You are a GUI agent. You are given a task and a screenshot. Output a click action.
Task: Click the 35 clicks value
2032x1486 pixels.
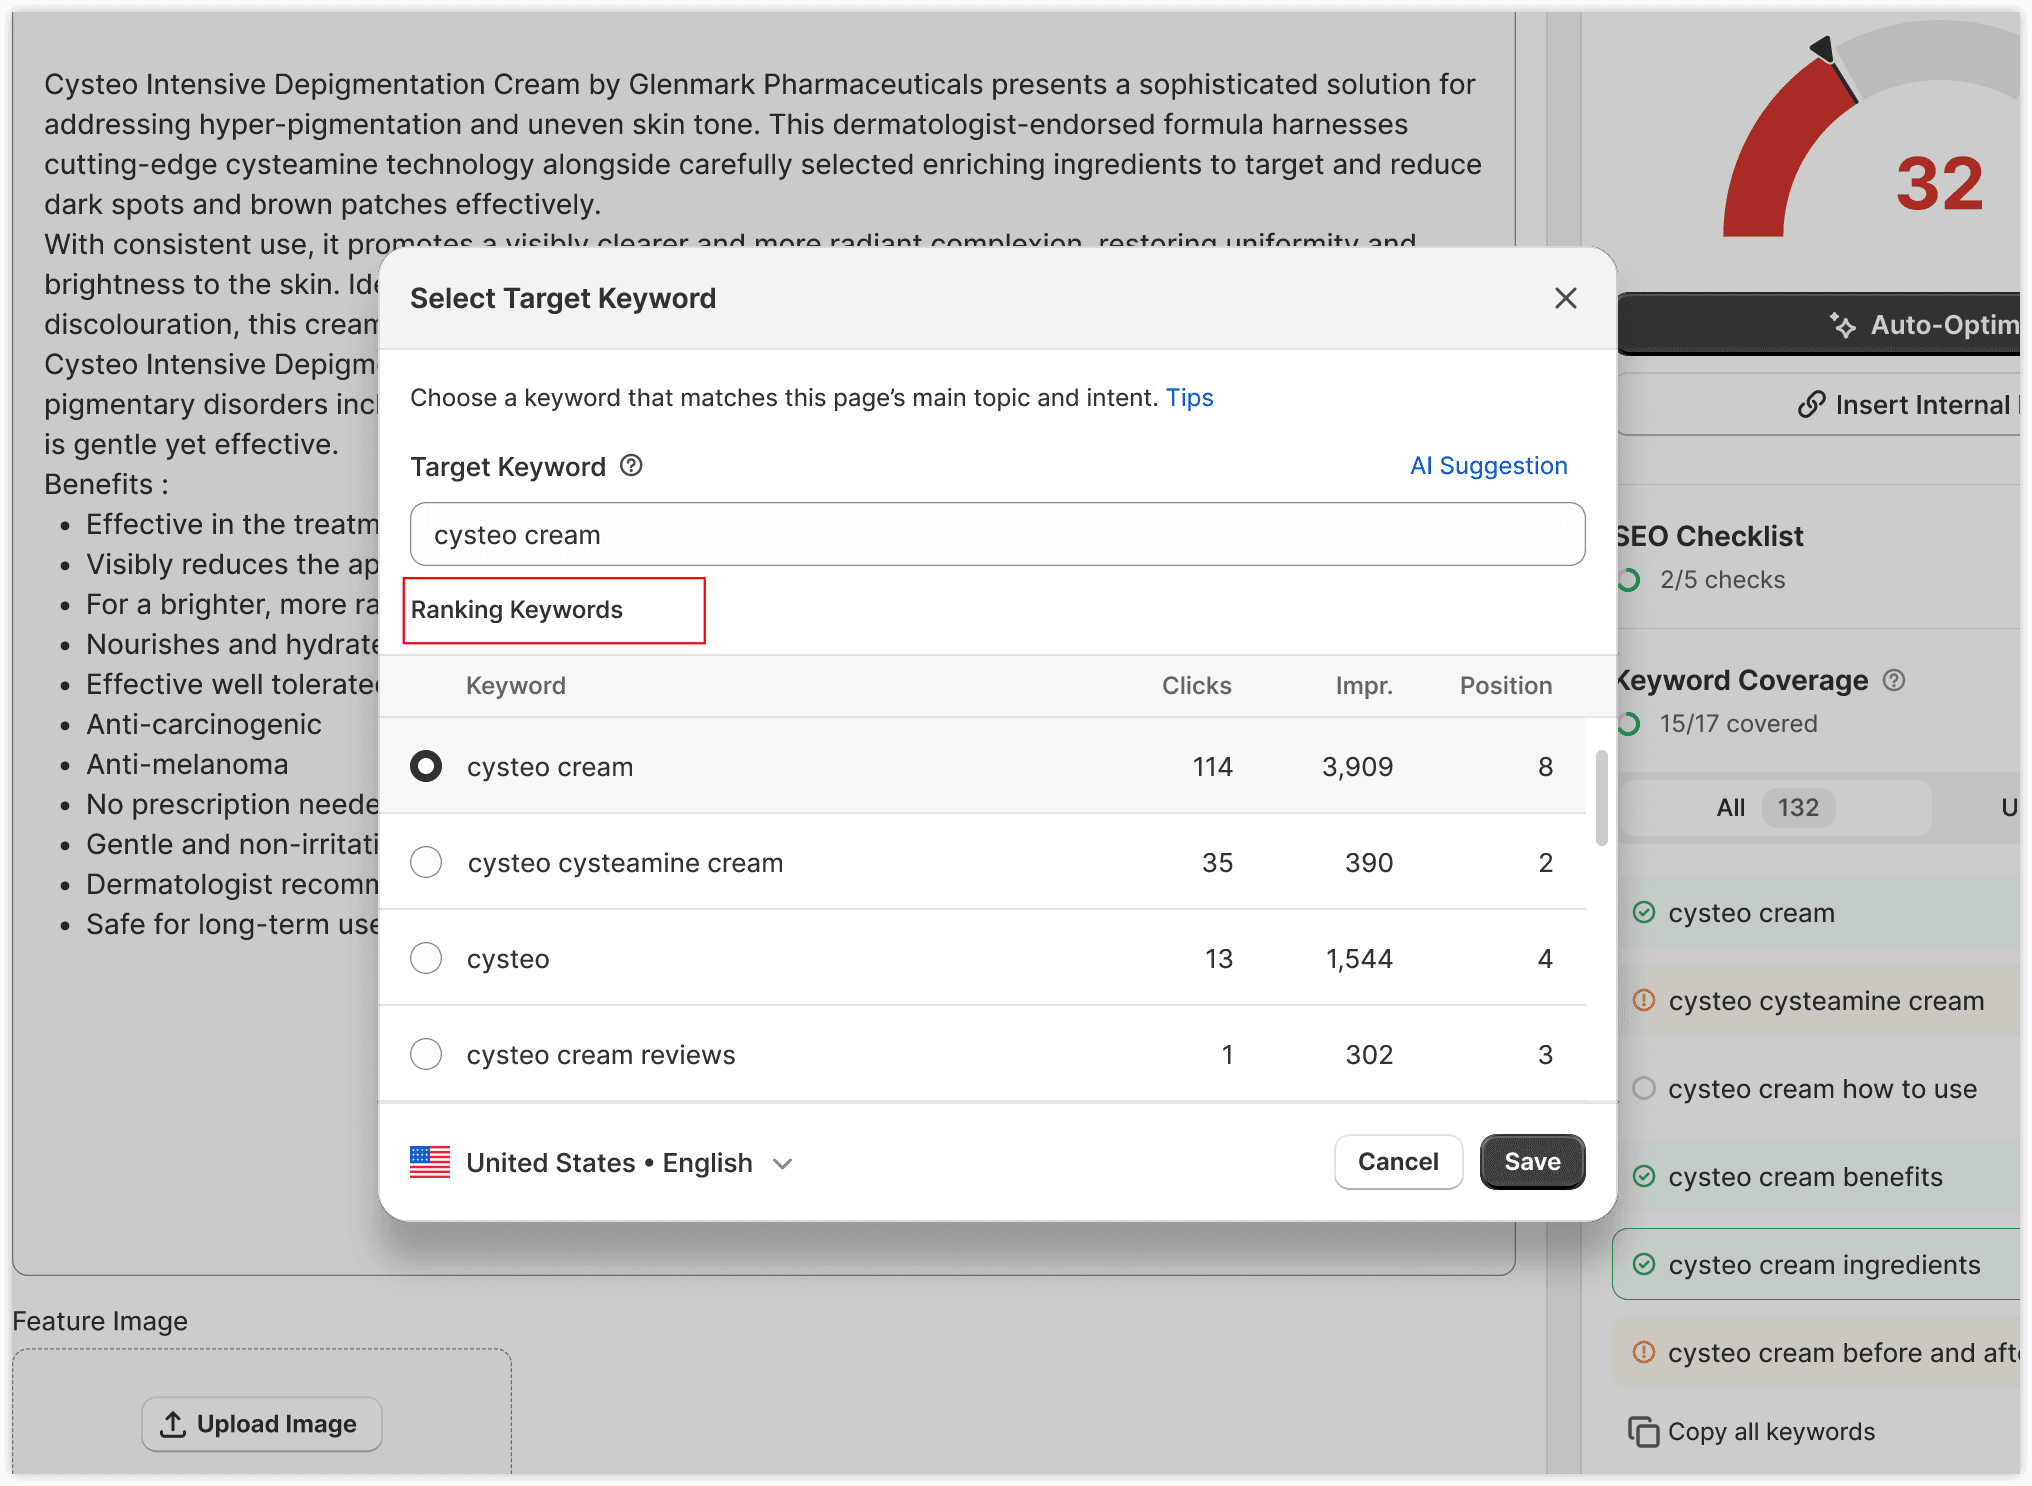[1217, 863]
